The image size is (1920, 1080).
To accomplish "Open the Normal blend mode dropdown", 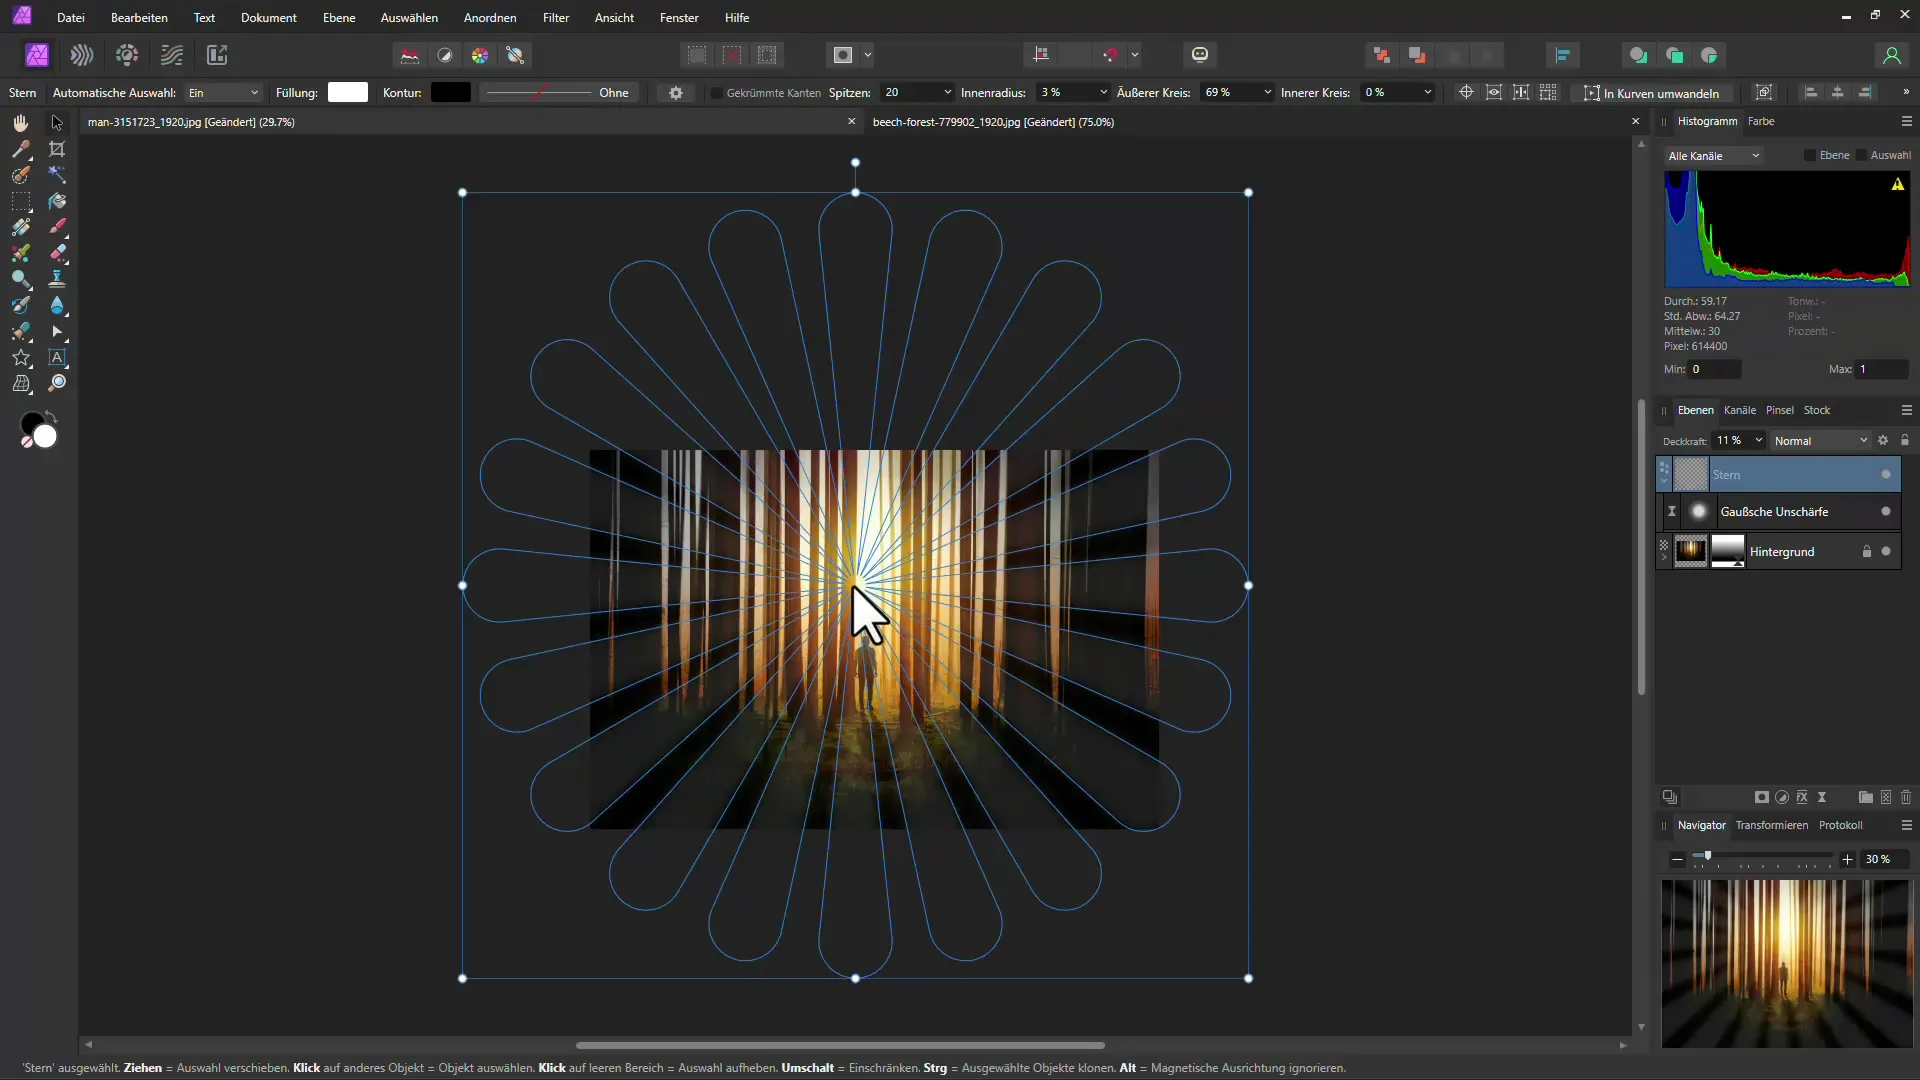I will pos(1820,441).
